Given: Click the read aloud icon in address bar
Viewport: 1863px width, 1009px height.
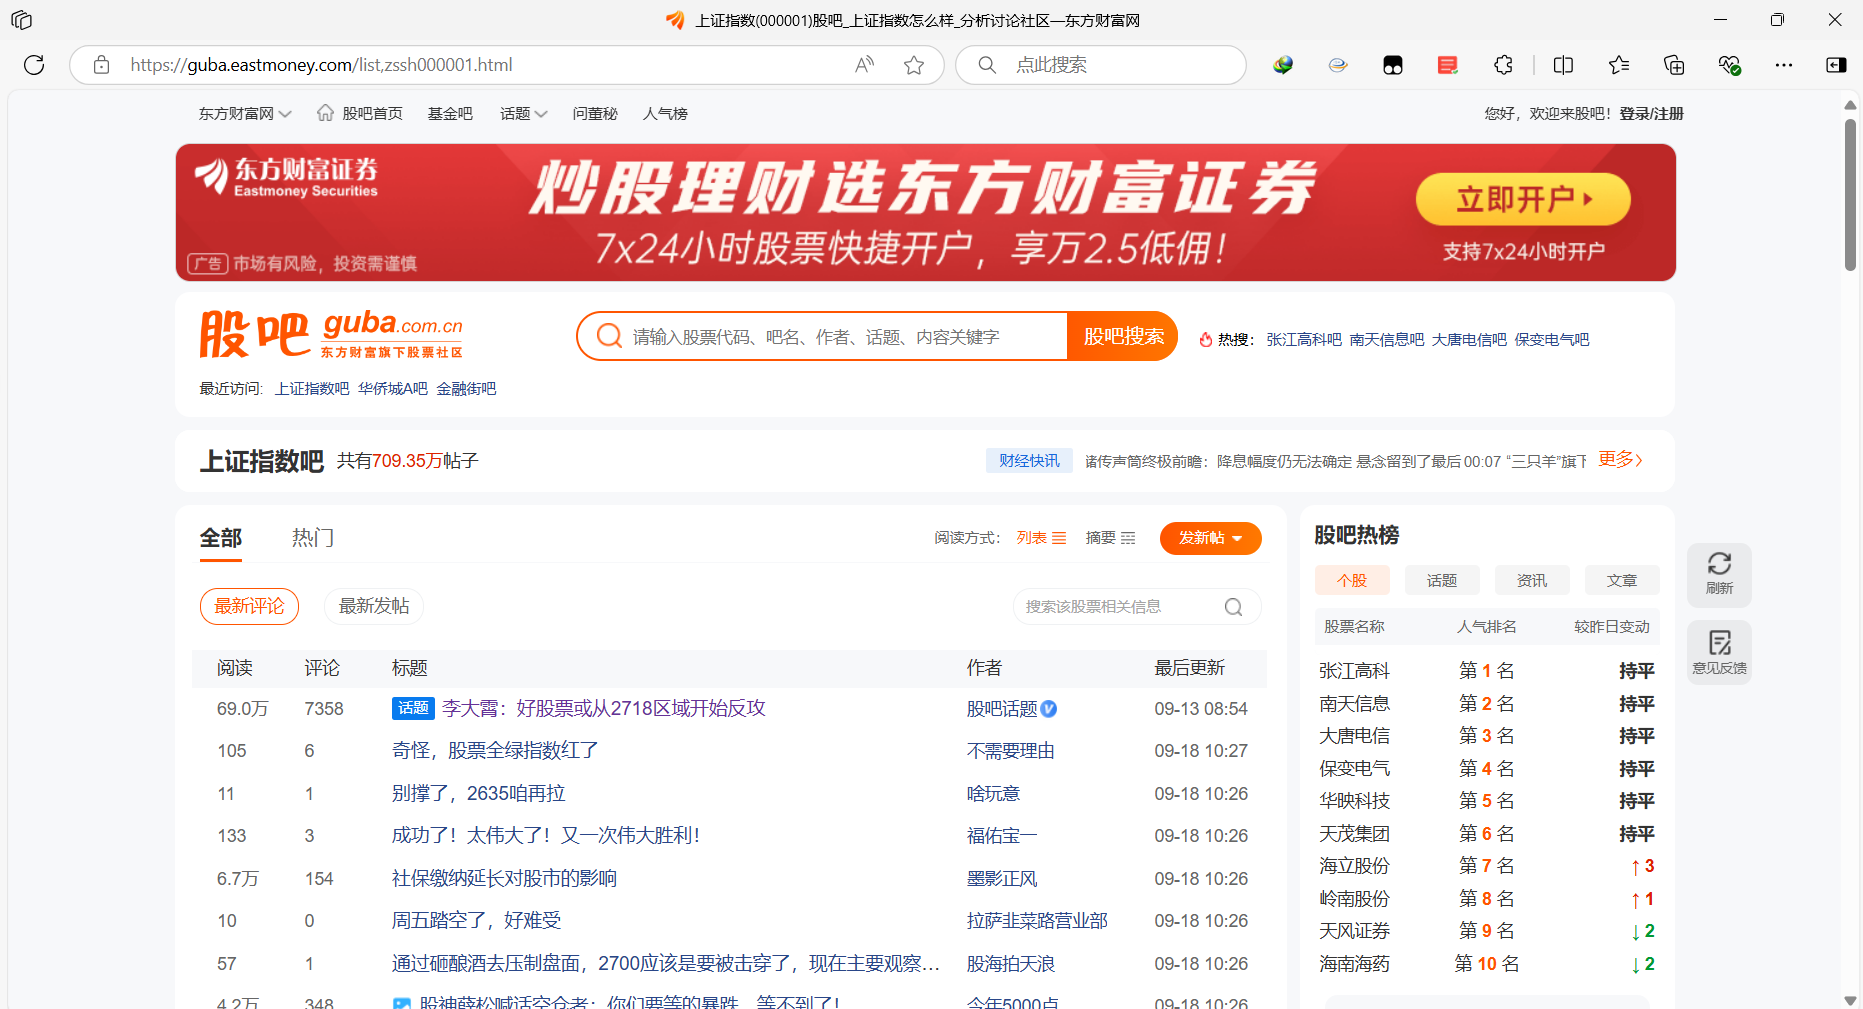Looking at the screenshot, I should click(x=864, y=65).
